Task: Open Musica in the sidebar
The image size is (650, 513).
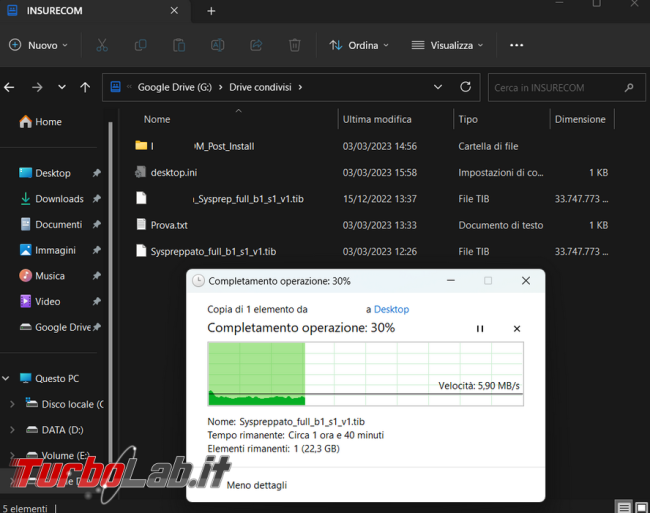Action: tap(42, 276)
